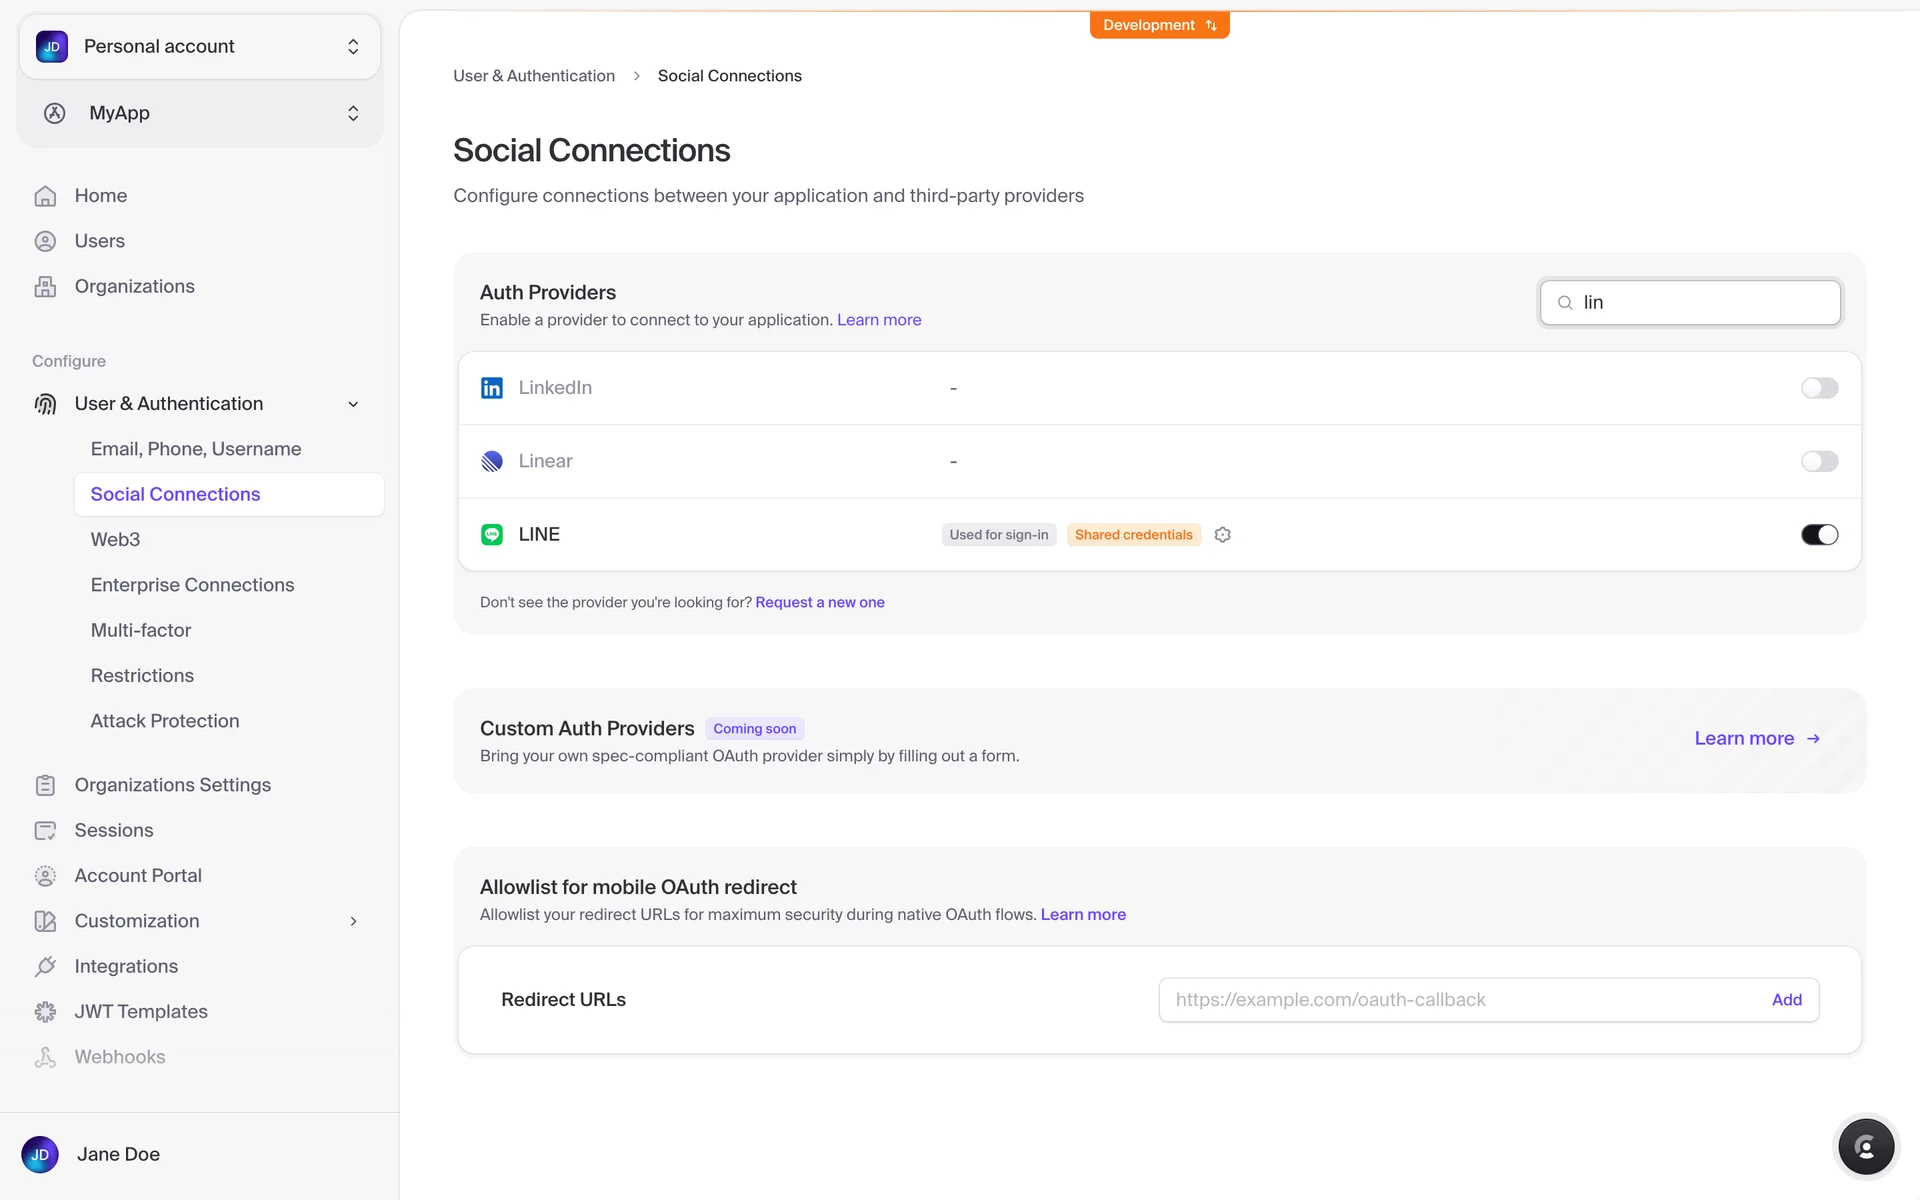
Task: Disable the LINE provider toggle
Action: tap(1819, 535)
